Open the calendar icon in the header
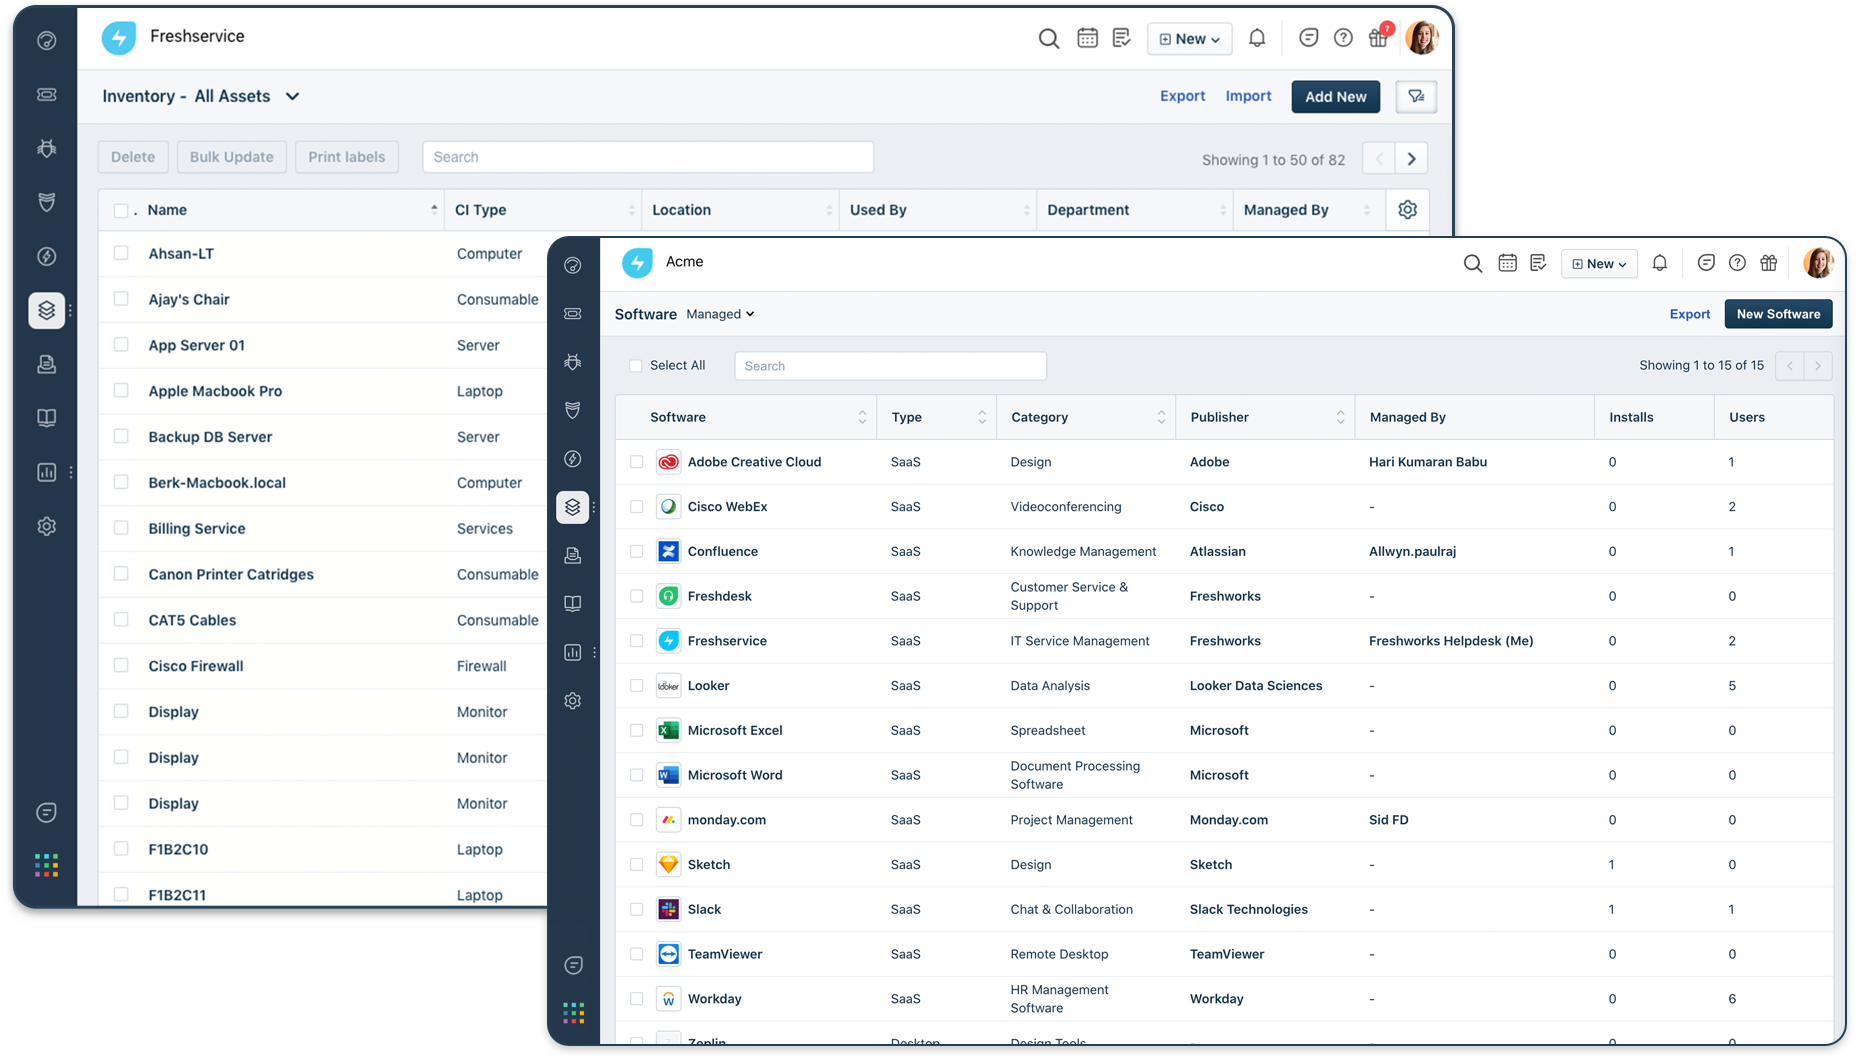Image resolution: width=1856 pixels, height=1058 pixels. (x=1507, y=263)
